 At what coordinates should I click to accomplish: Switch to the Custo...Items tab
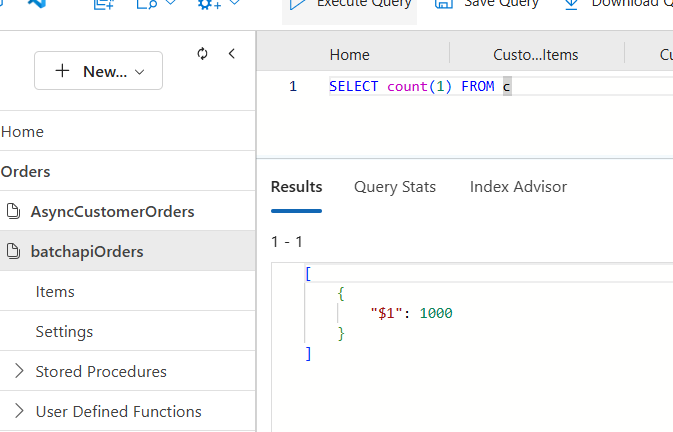point(536,55)
